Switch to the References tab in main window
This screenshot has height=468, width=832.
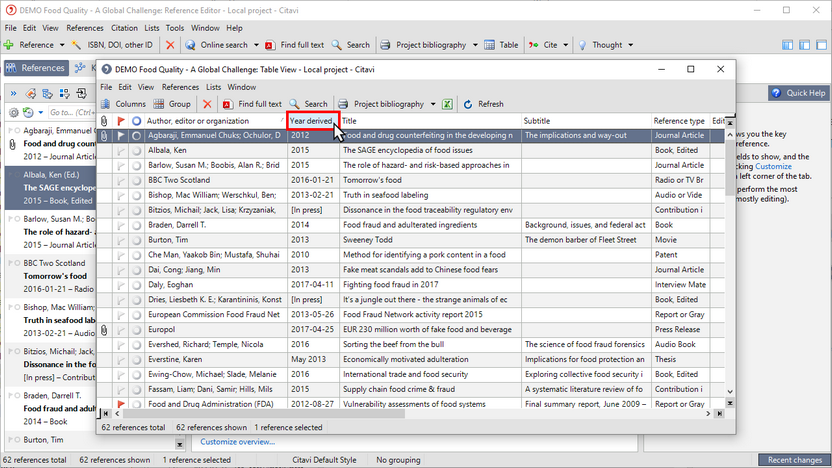tap(36, 68)
